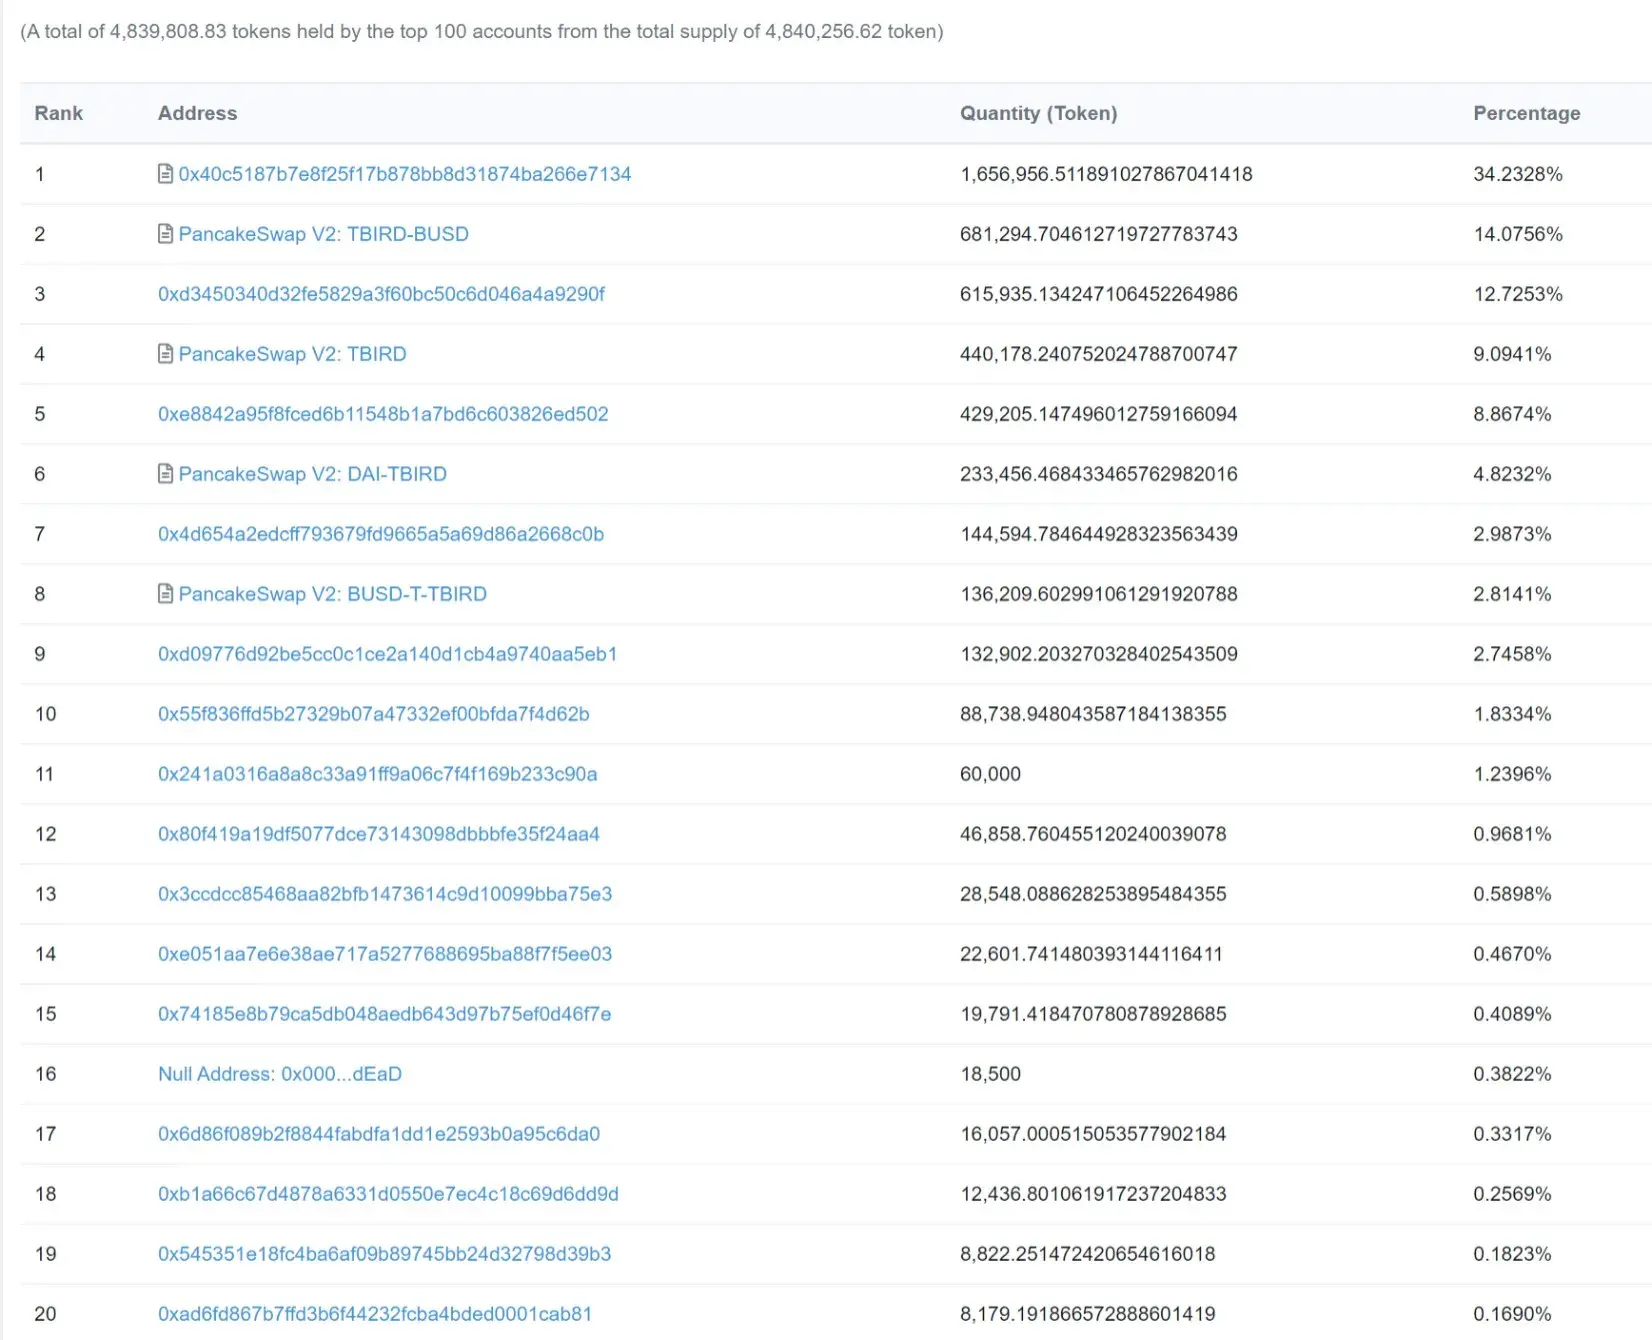
Task: Click contract icon beside PancakeSwap V2: BUSD-T-TBIRD
Action: click(x=166, y=594)
